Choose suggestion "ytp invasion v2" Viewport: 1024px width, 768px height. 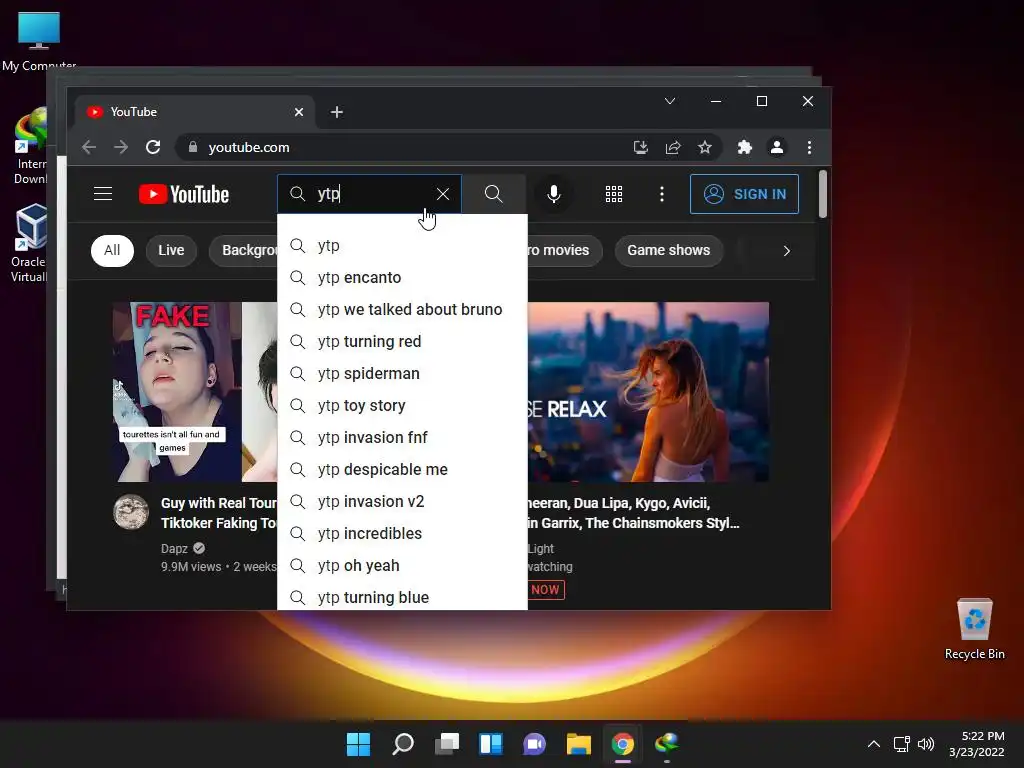click(x=402, y=502)
